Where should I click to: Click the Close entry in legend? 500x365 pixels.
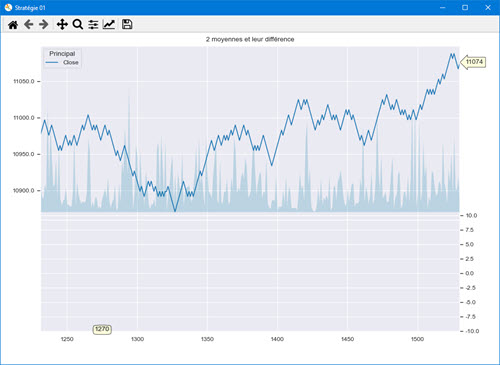71,62
